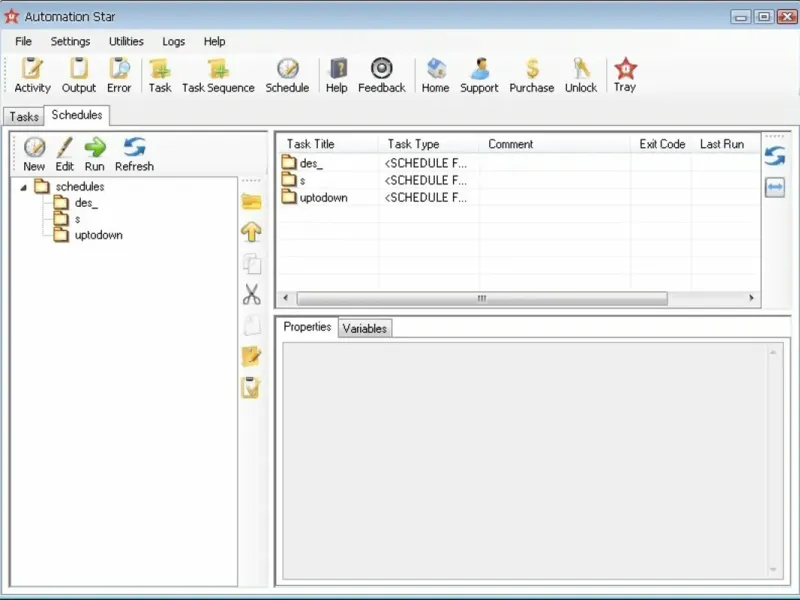Send the app to Tray
Screen dimensions: 800x600
coord(625,76)
